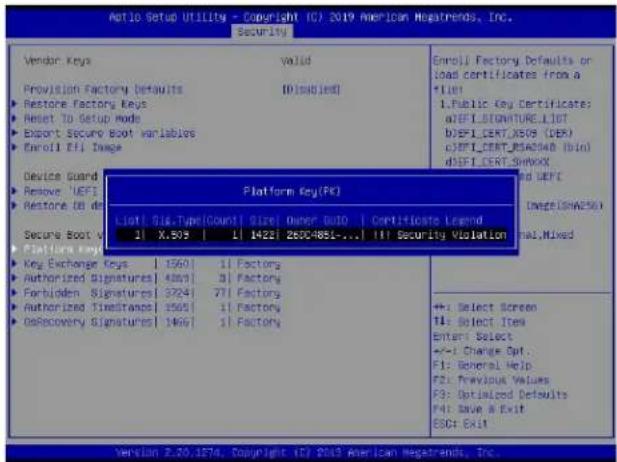Click Vendor Keys label
617x462 pixels.
click(x=57, y=61)
